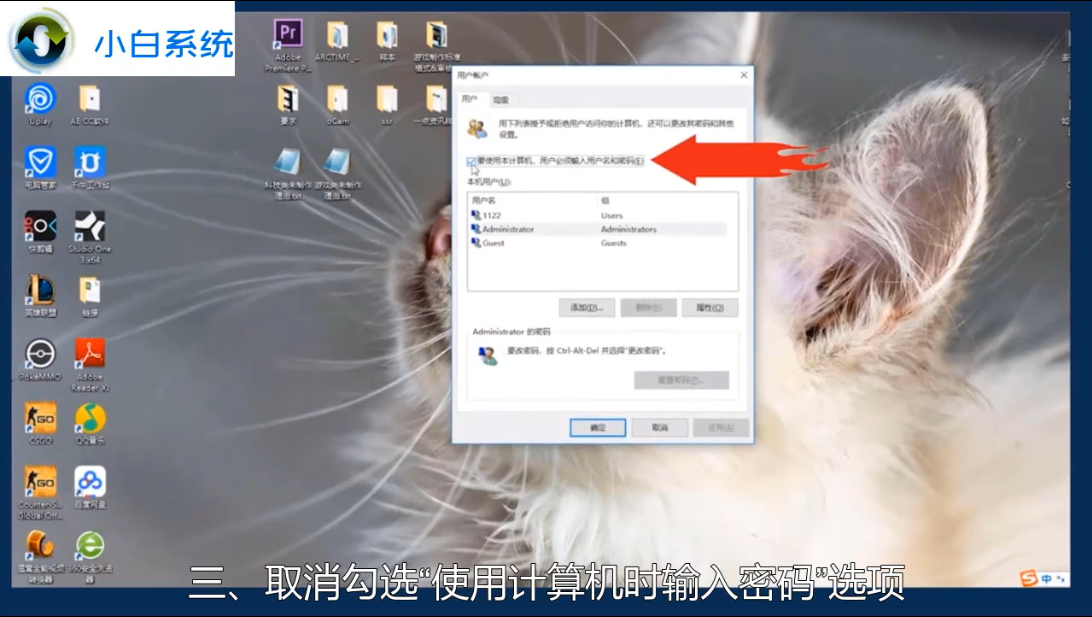
Task: Launch QQ音乐 music player icon
Action: [x=90, y=418]
